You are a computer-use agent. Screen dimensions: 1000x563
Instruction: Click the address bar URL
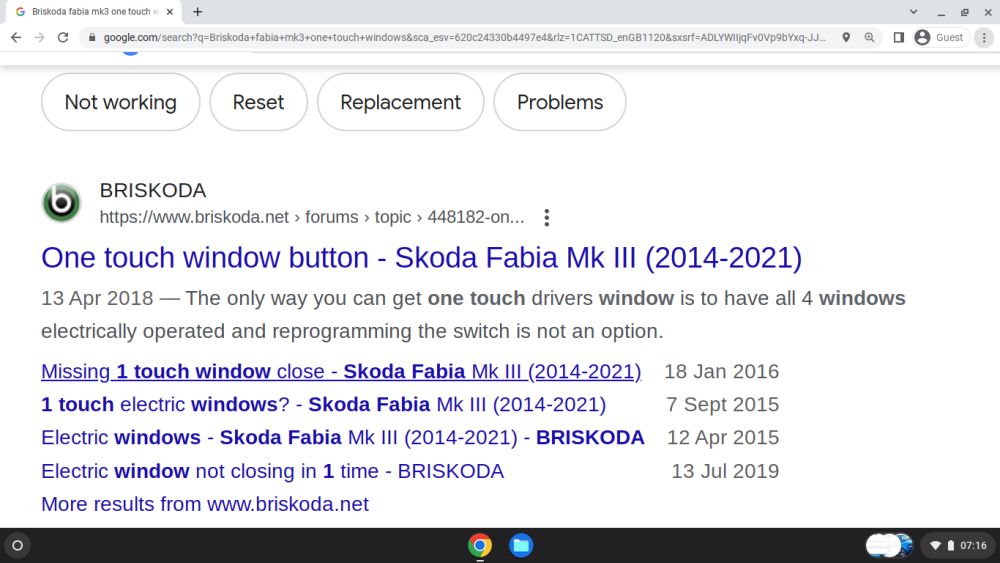coord(464,38)
